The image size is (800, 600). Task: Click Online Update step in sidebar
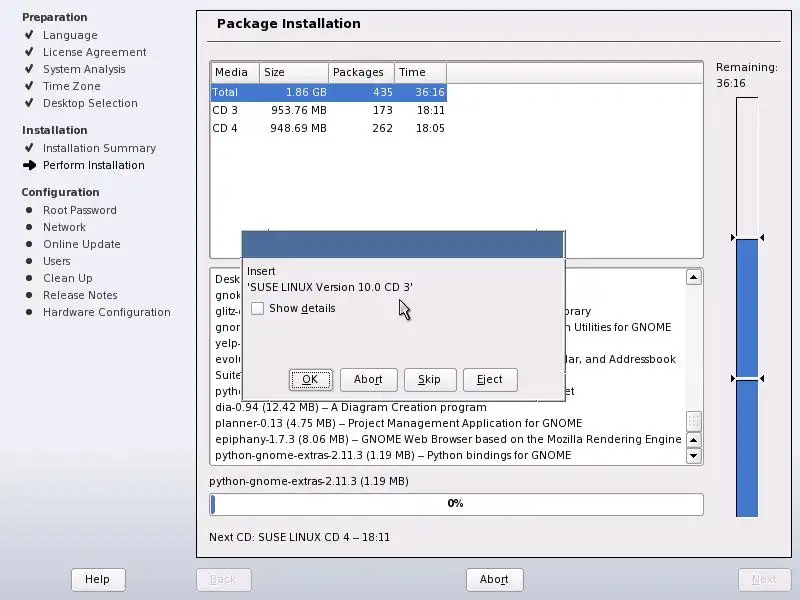click(x=82, y=244)
